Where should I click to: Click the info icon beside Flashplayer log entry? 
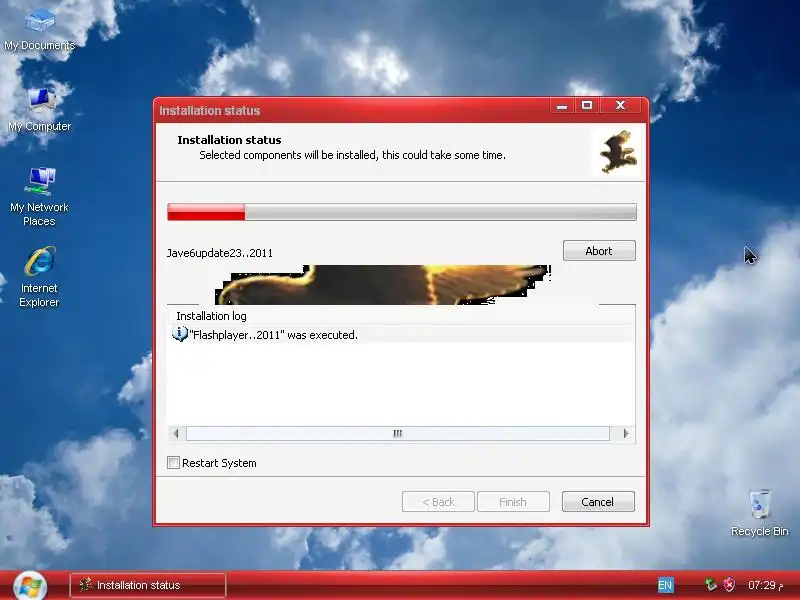coord(180,334)
